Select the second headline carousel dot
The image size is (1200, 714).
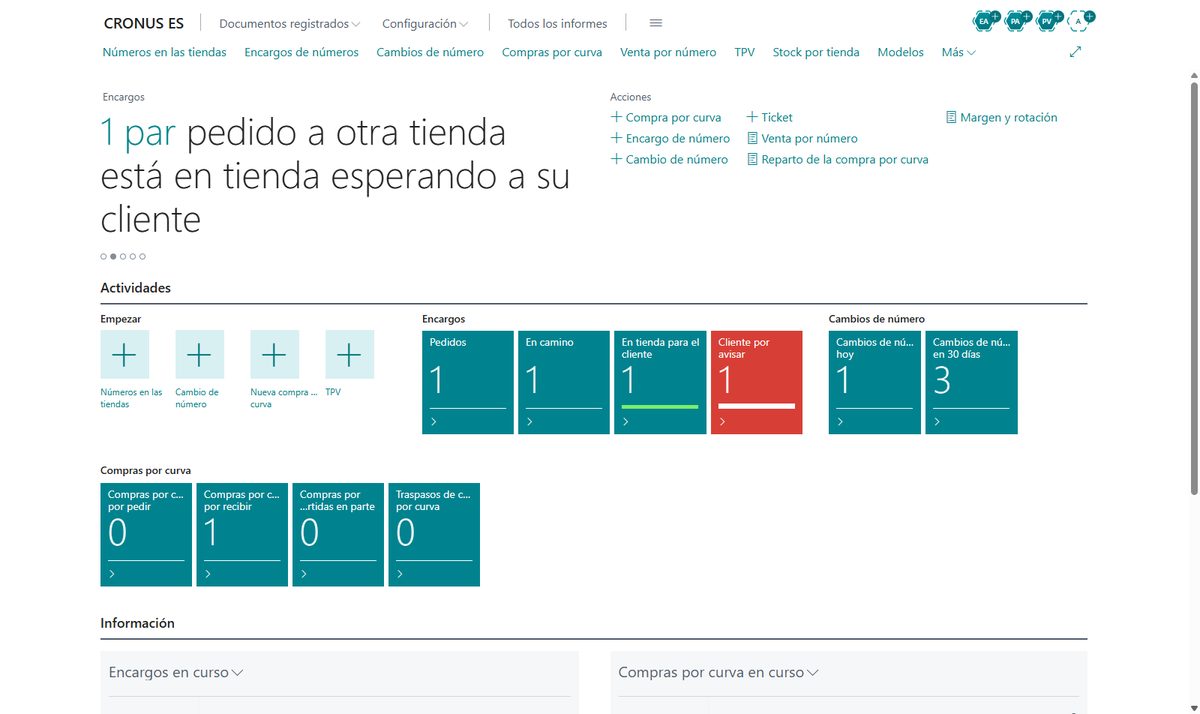[x=113, y=257]
